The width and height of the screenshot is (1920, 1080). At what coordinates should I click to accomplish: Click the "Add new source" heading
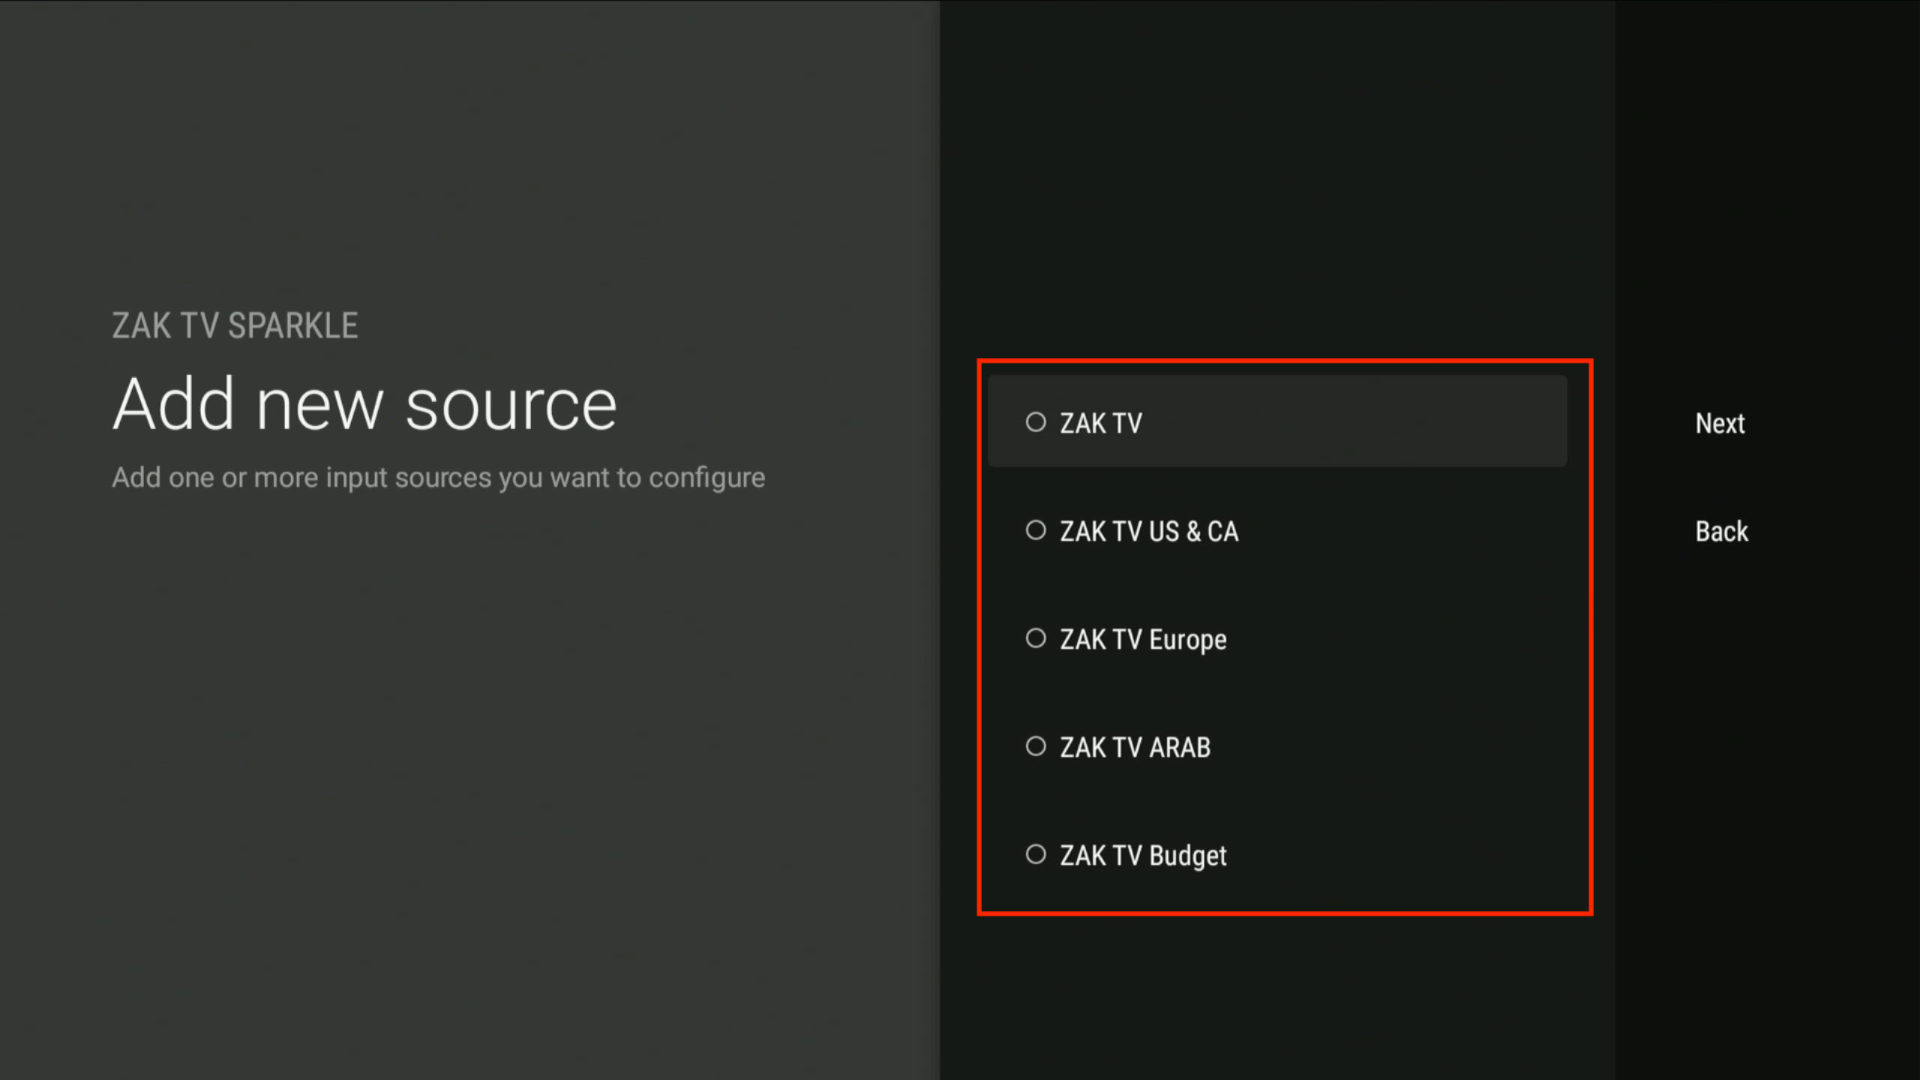pos(364,405)
